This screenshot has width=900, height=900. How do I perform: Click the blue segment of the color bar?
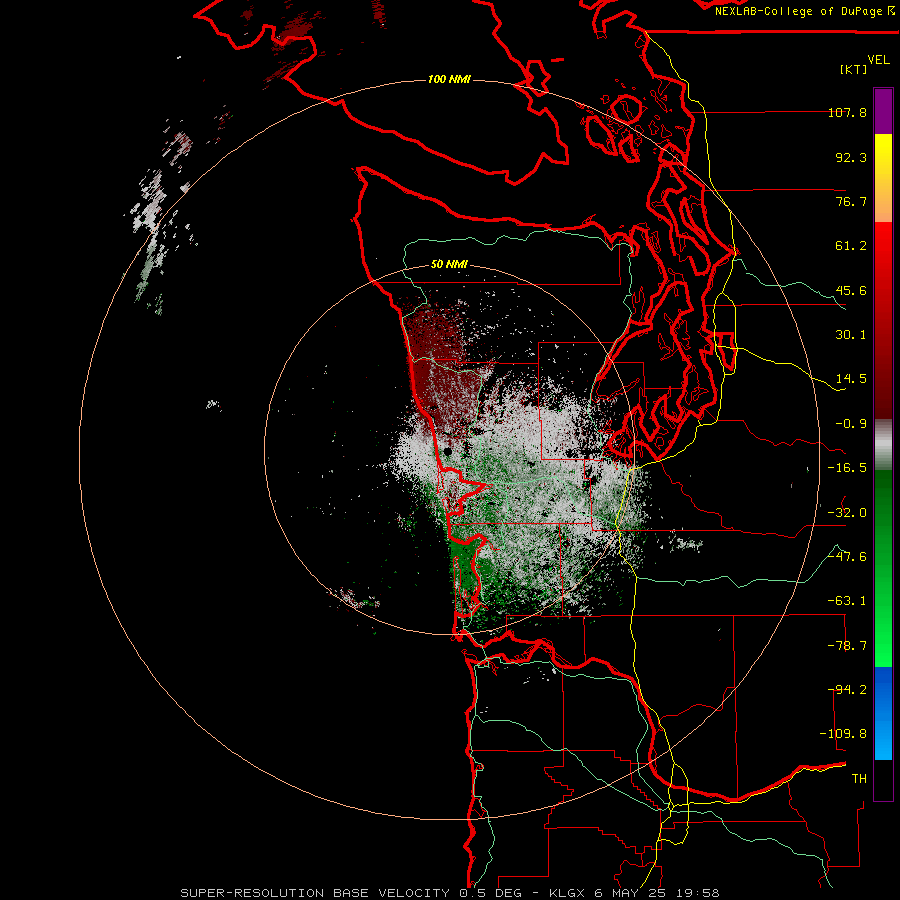883,713
